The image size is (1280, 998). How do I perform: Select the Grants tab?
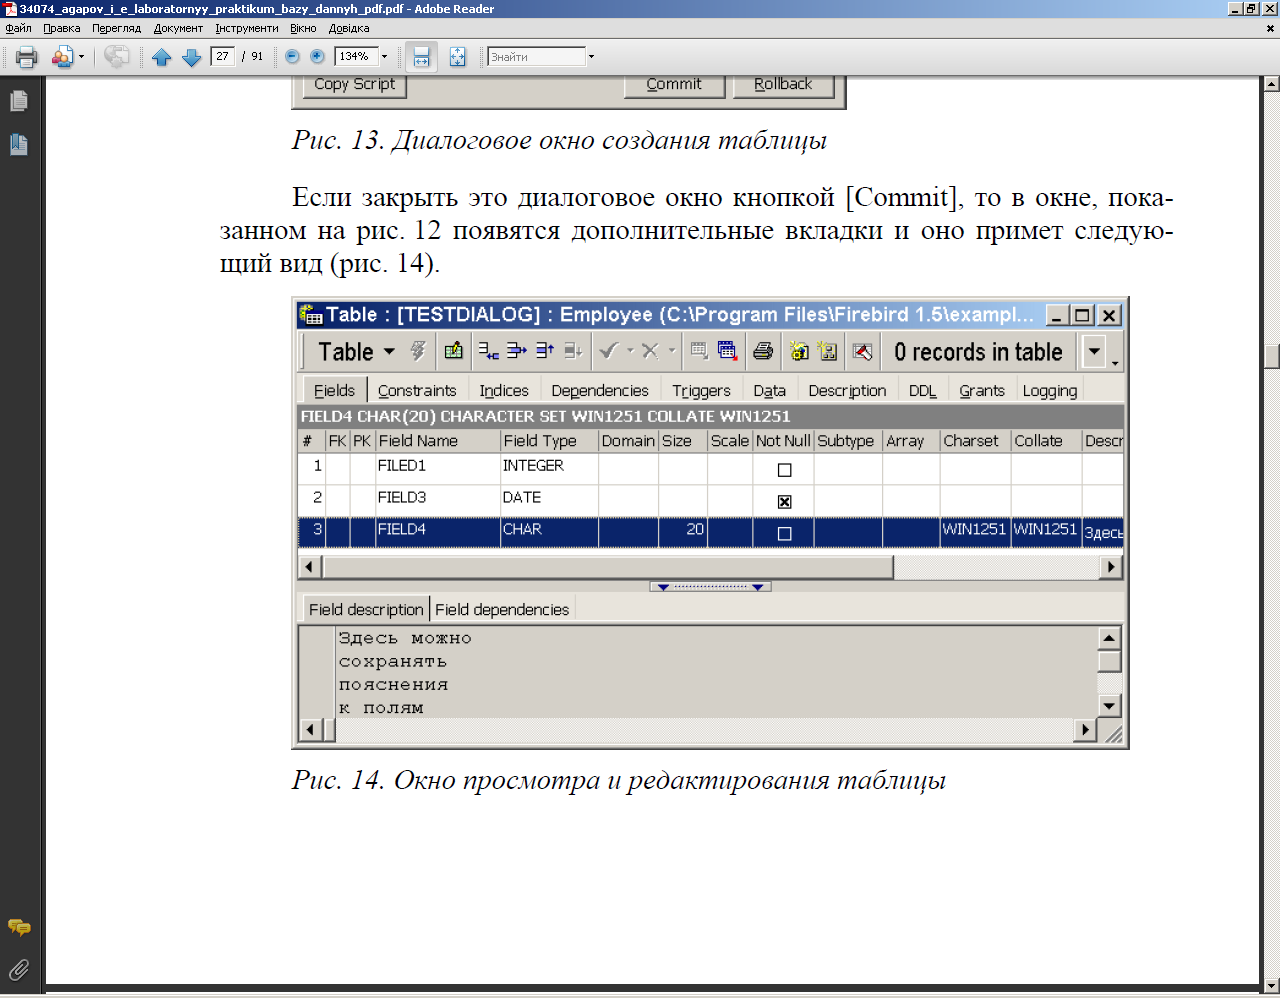point(982,390)
